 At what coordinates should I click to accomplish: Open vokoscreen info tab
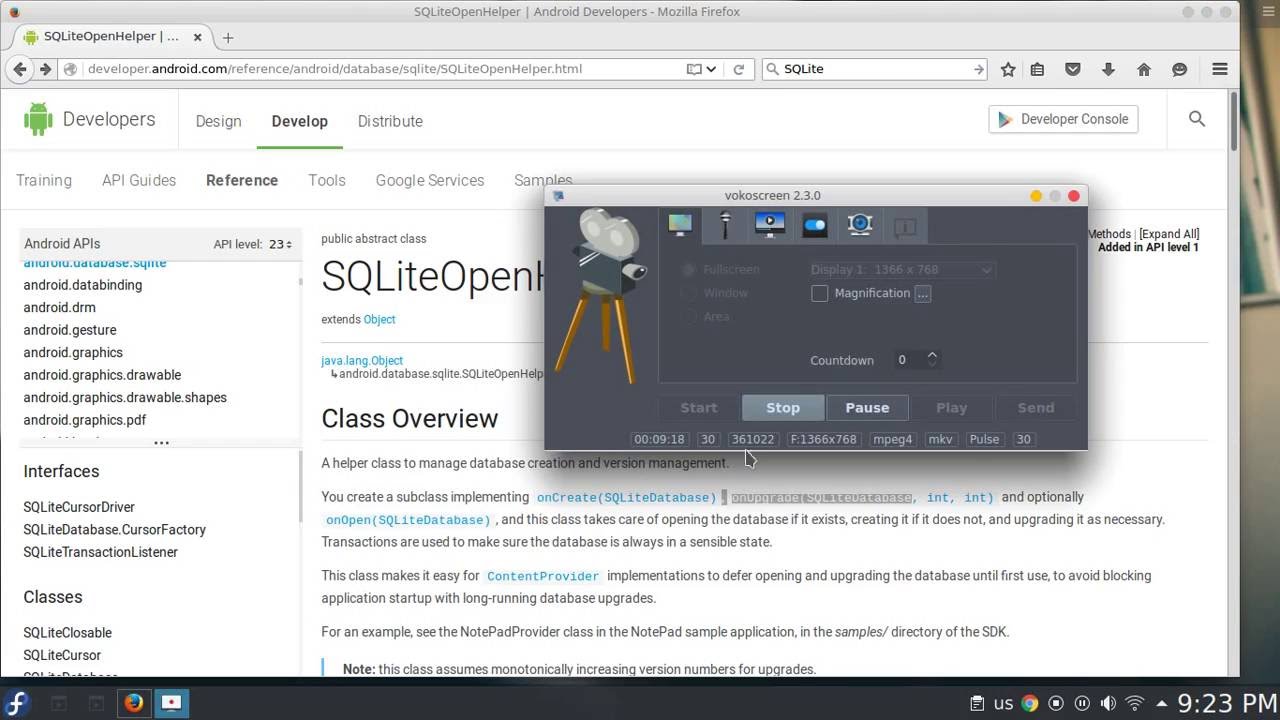905,227
